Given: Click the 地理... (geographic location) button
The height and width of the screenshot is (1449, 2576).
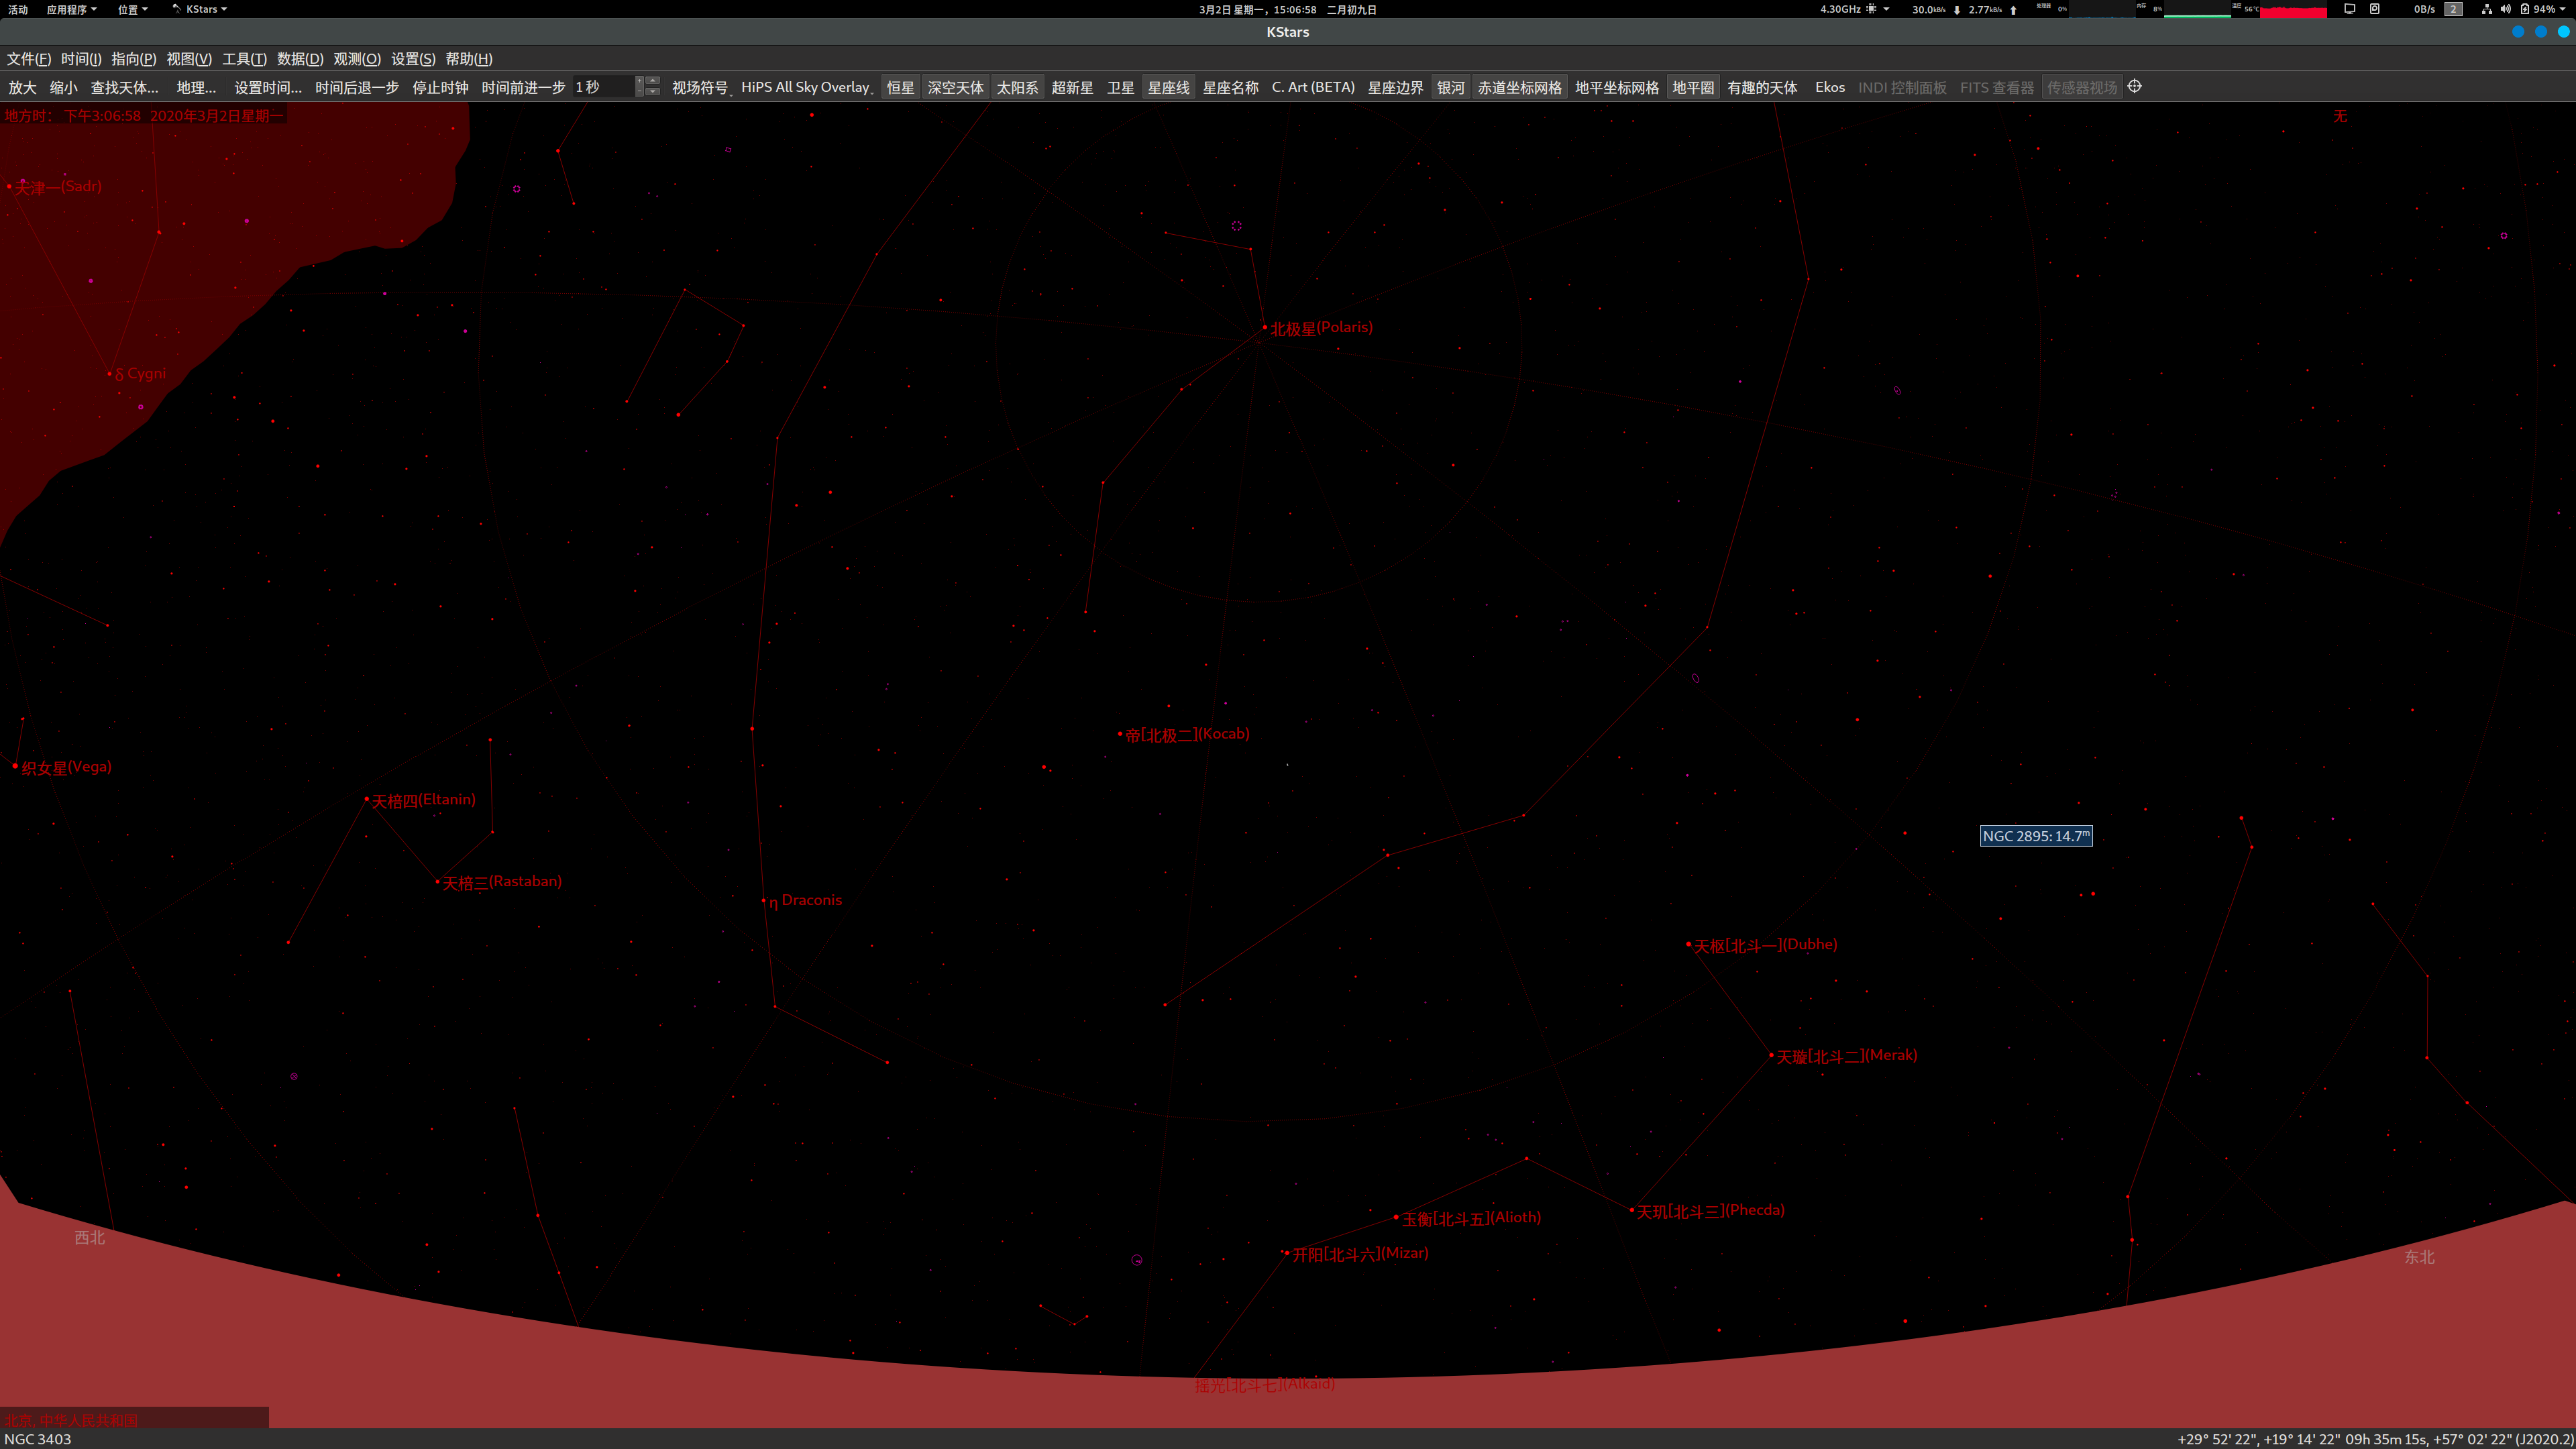Looking at the screenshot, I should [196, 87].
